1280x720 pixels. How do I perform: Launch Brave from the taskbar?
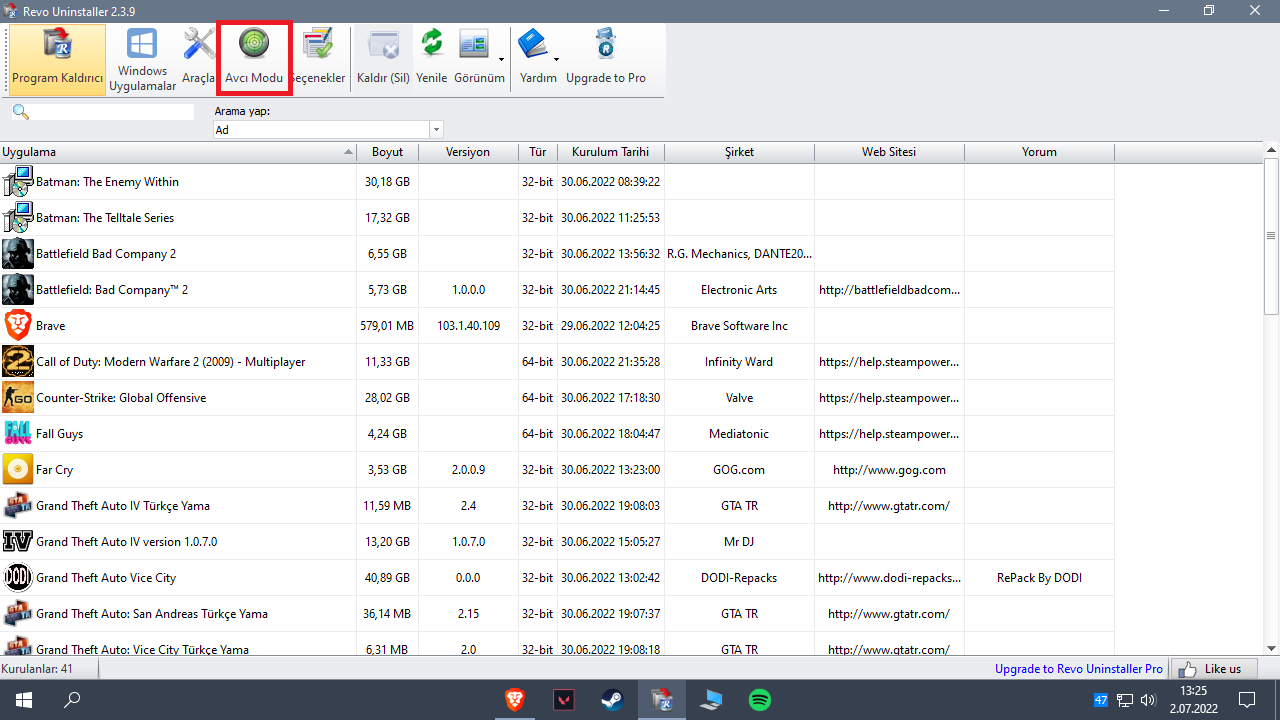pos(515,700)
